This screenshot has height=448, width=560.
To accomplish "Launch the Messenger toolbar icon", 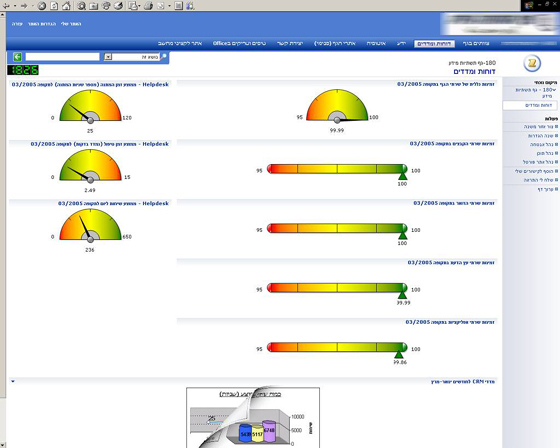I will click(190, 6).
